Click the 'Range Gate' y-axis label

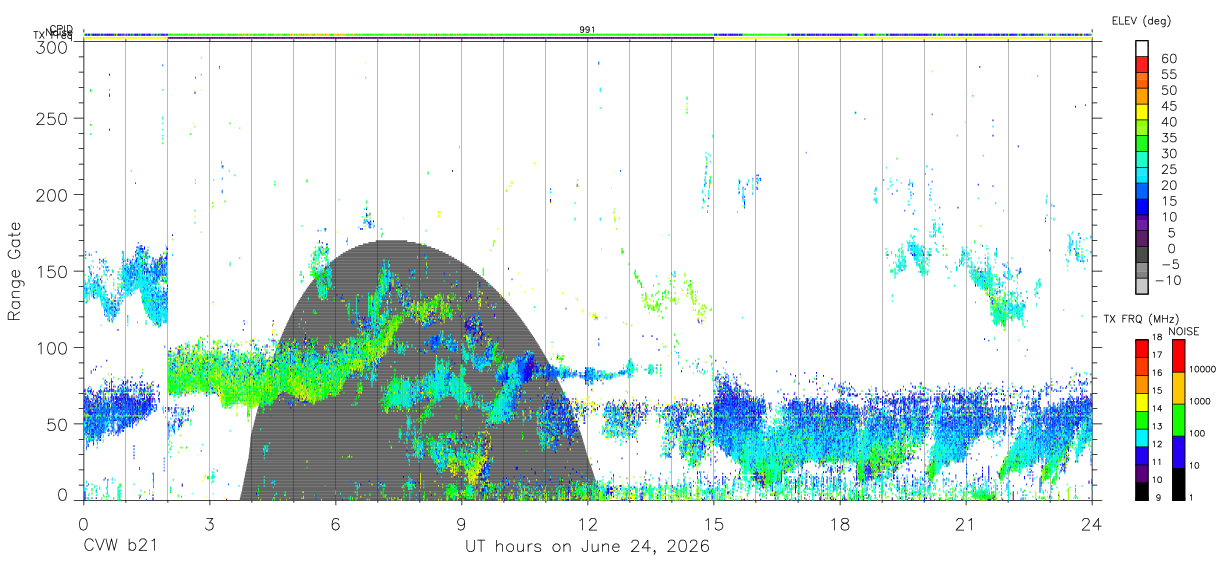click(x=15, y=271)
